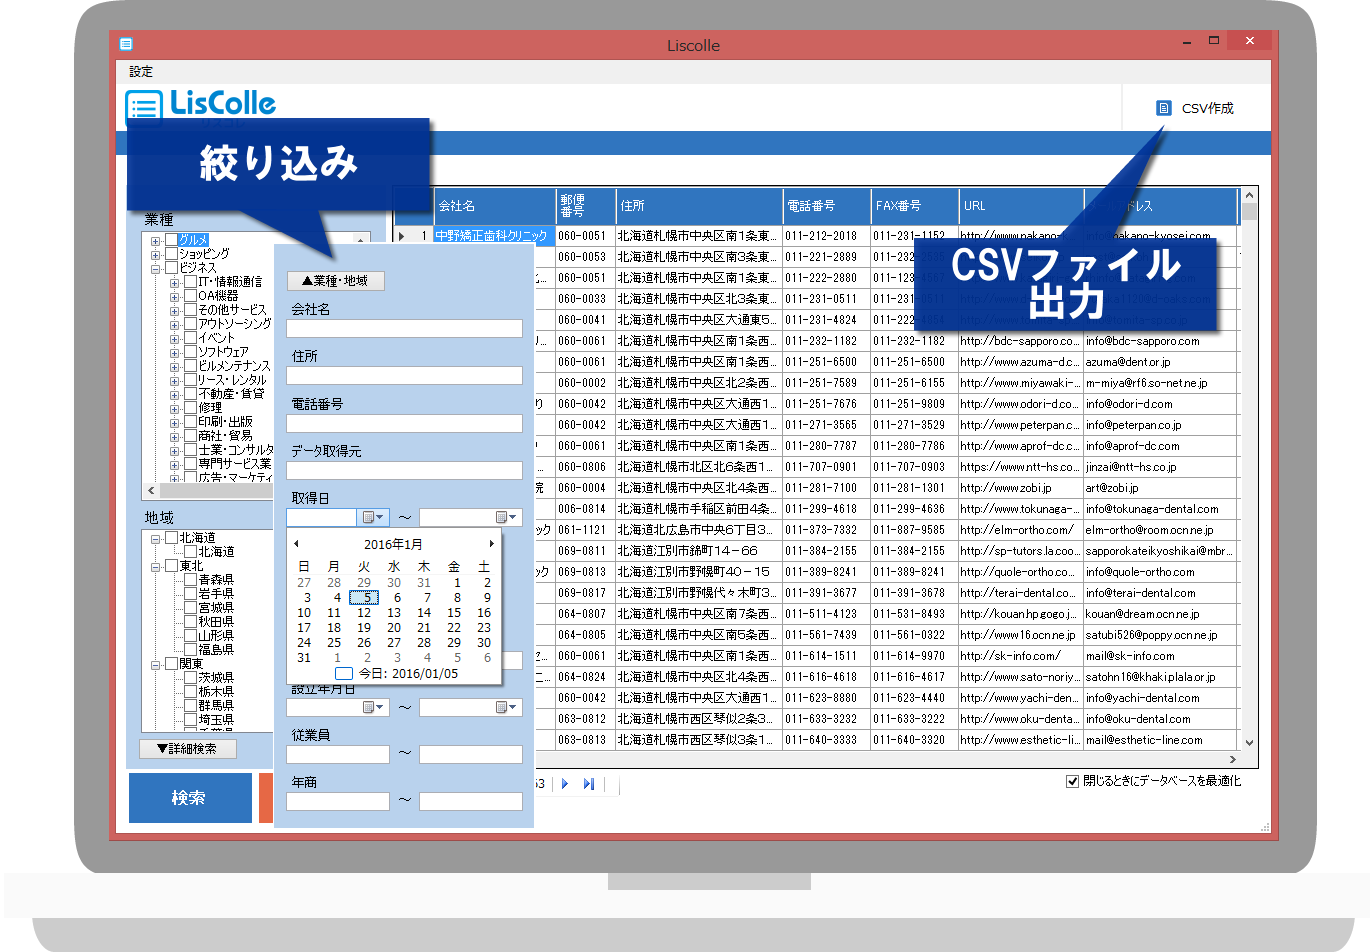Click left arrow of 業種 tree scrollbar
Image resolution: width=1370 pixels, height=952 pixels.
151,491
